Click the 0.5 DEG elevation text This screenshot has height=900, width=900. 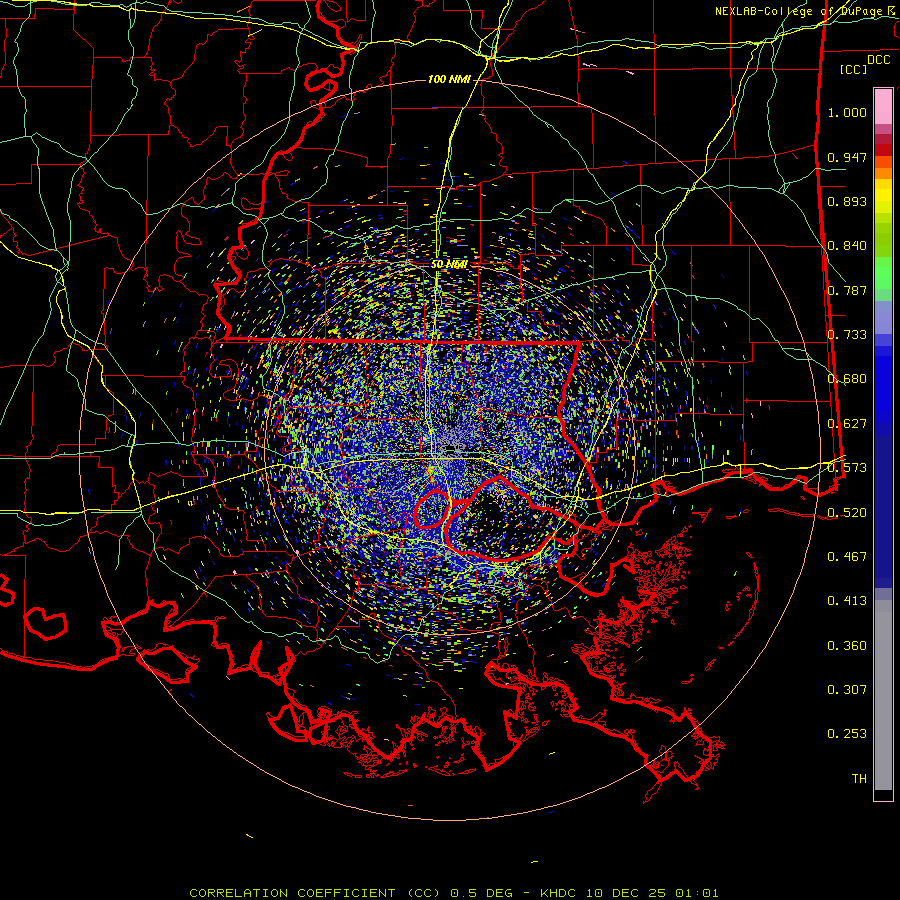tap(481, 893)
